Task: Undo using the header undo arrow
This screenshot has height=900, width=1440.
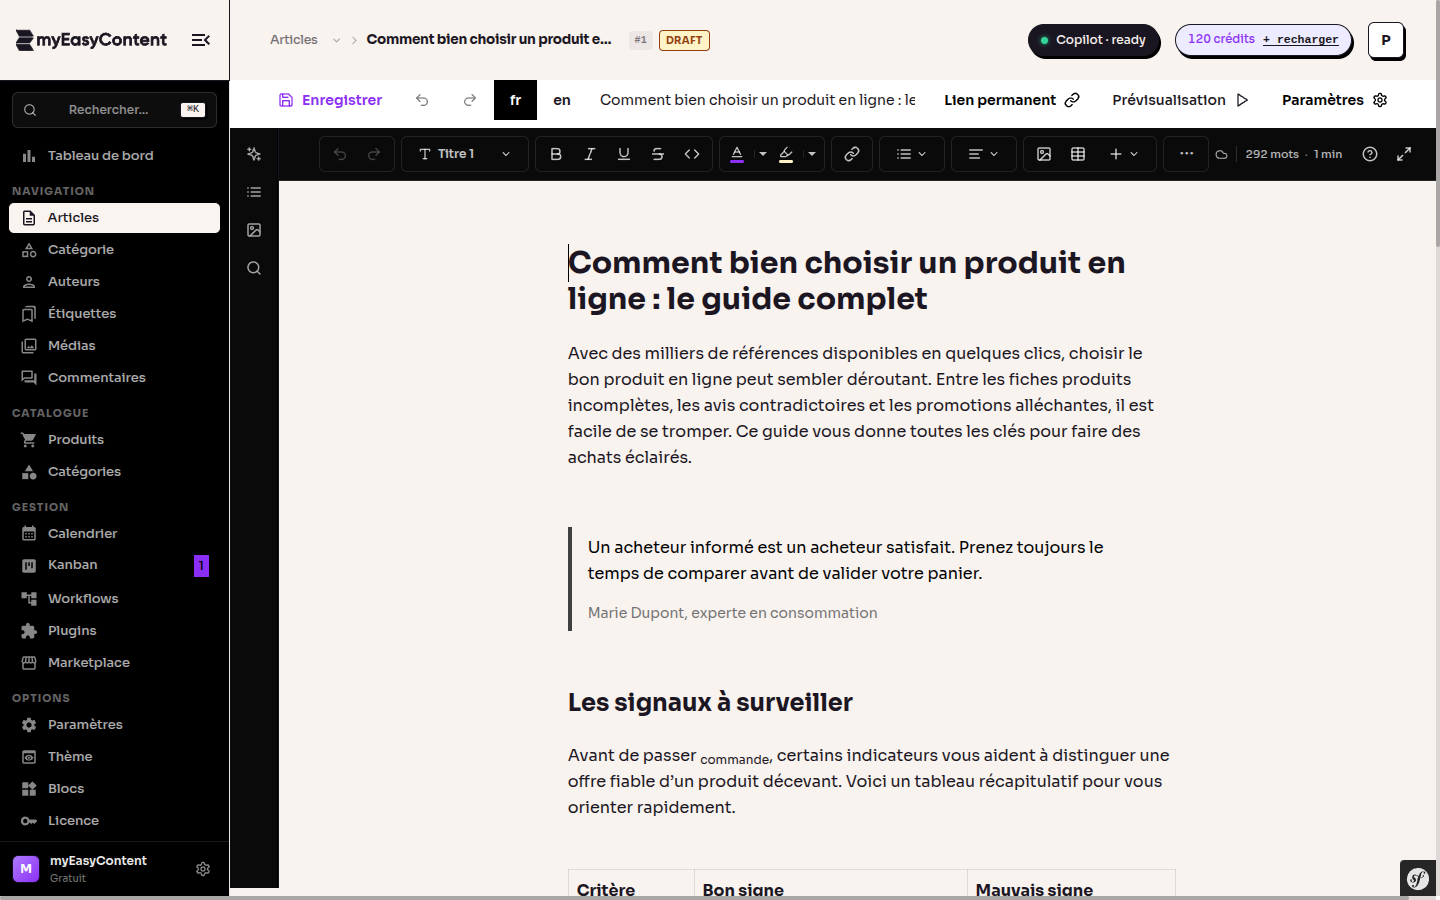Action: pyautogui.click(x=422, y=100)
